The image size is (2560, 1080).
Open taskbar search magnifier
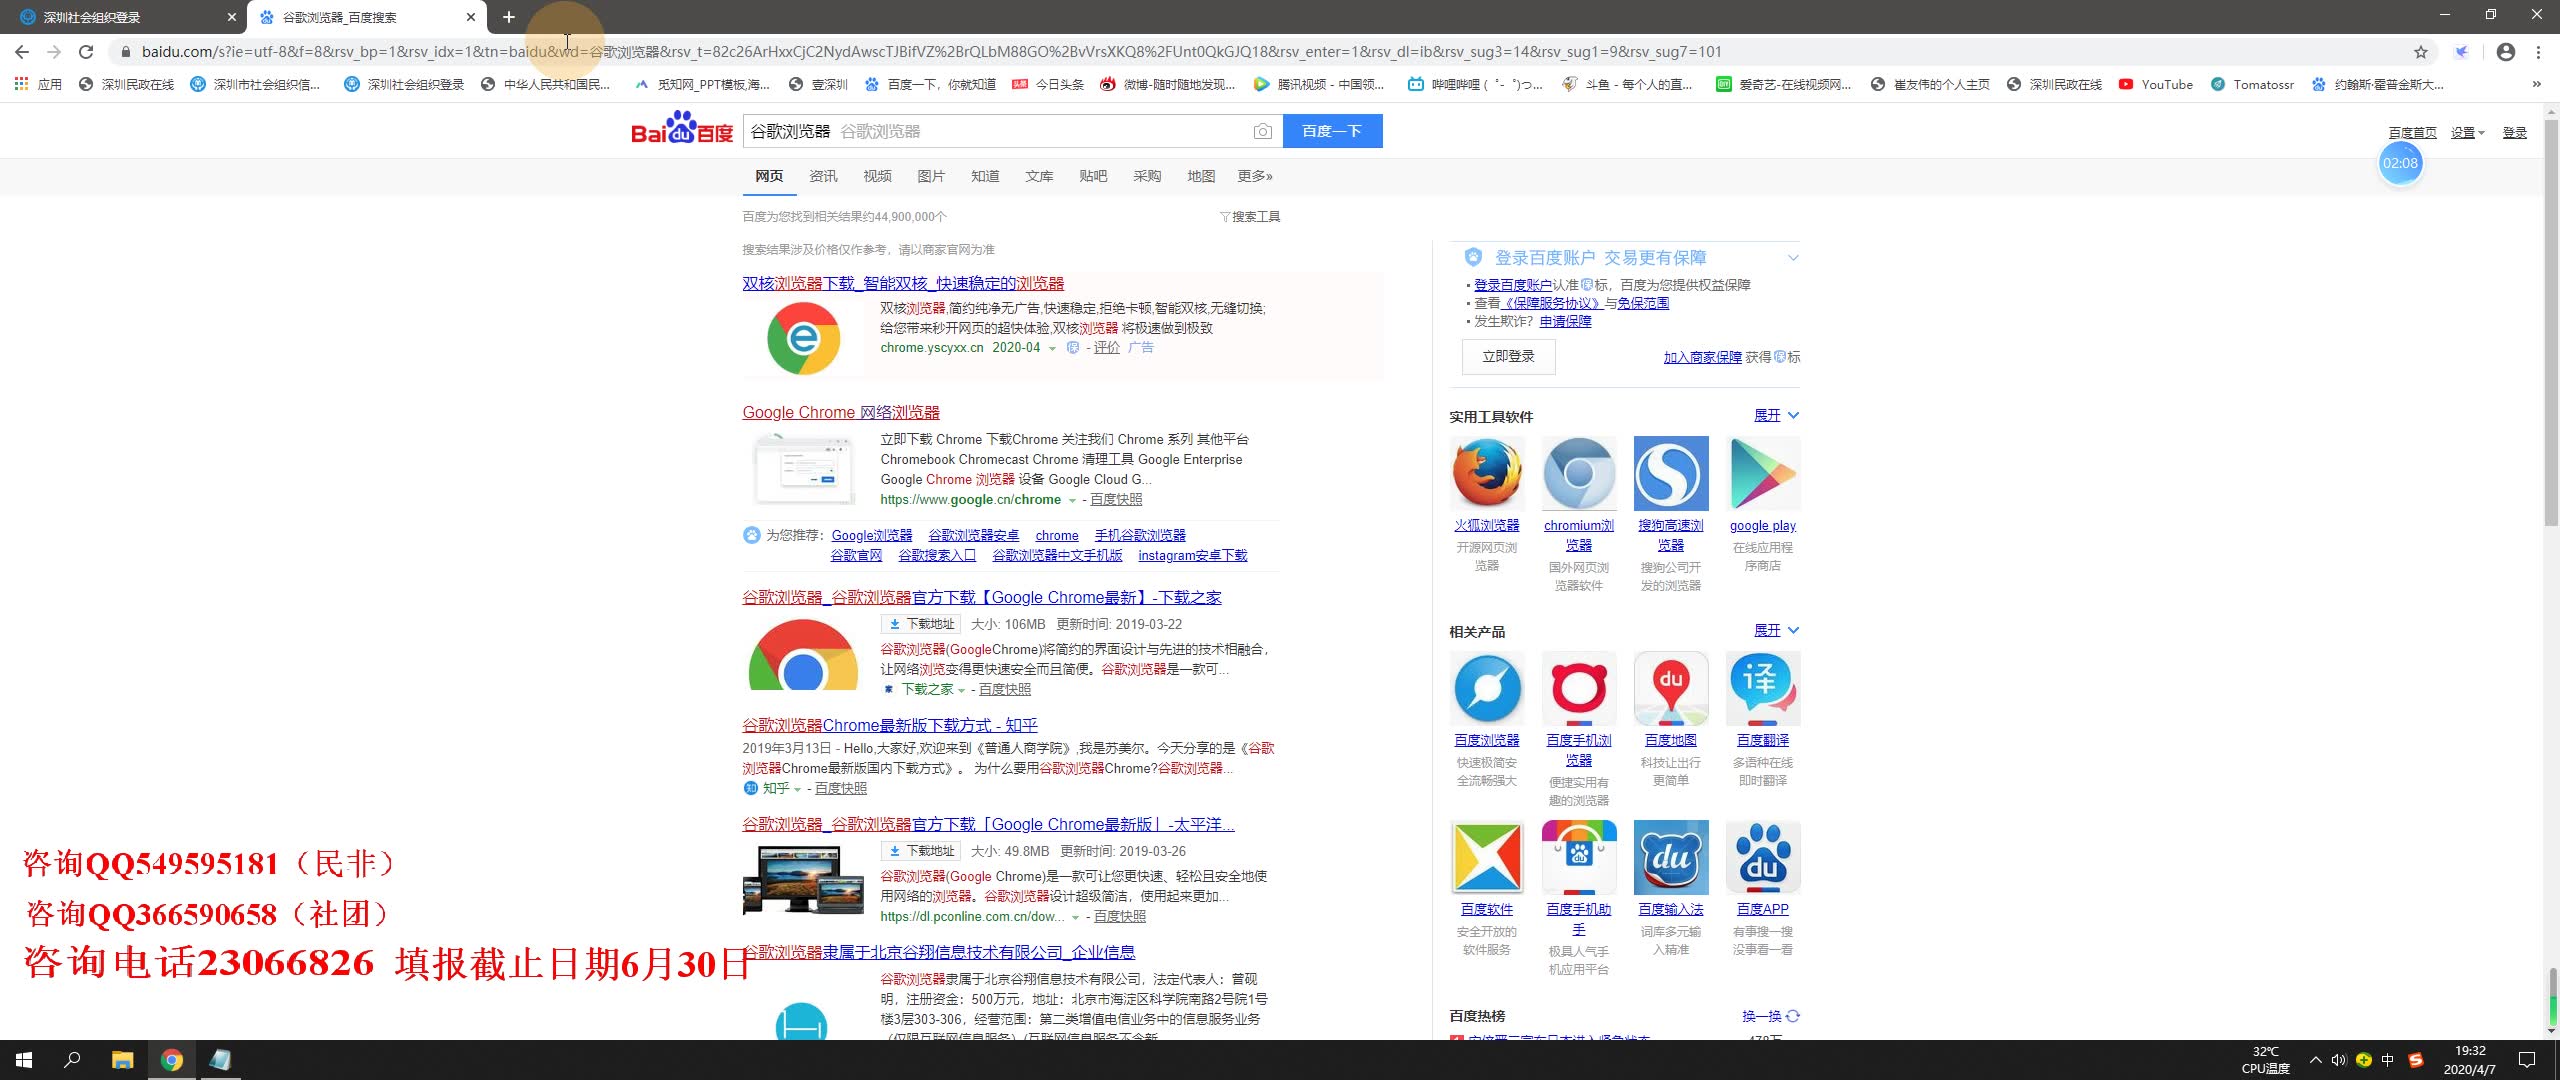72,1060
